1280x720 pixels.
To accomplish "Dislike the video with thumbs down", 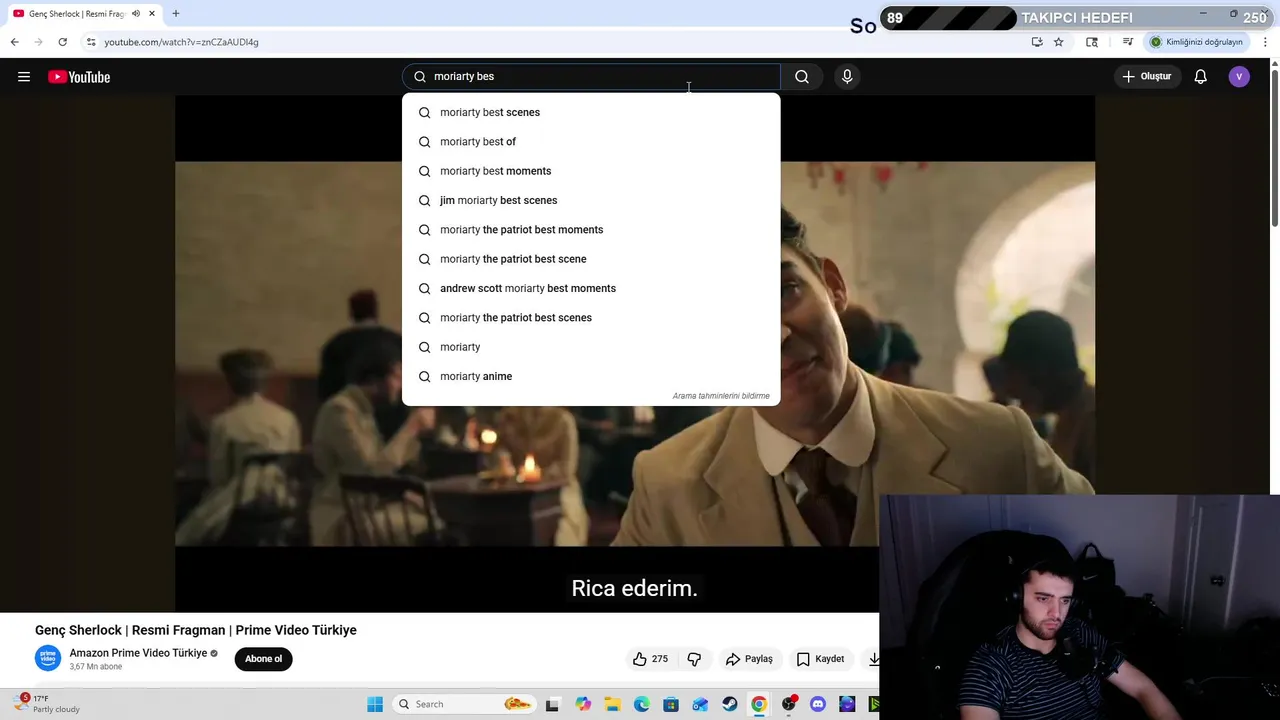I will tap(694, 659).
